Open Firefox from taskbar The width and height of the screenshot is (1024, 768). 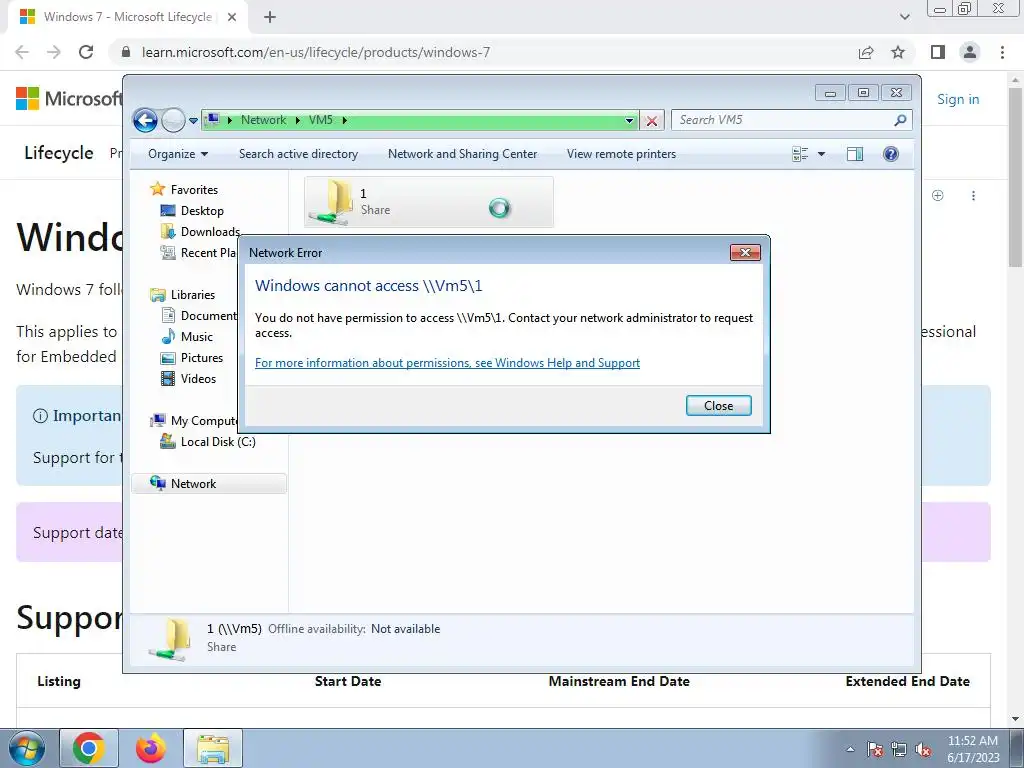click(151, 748)
